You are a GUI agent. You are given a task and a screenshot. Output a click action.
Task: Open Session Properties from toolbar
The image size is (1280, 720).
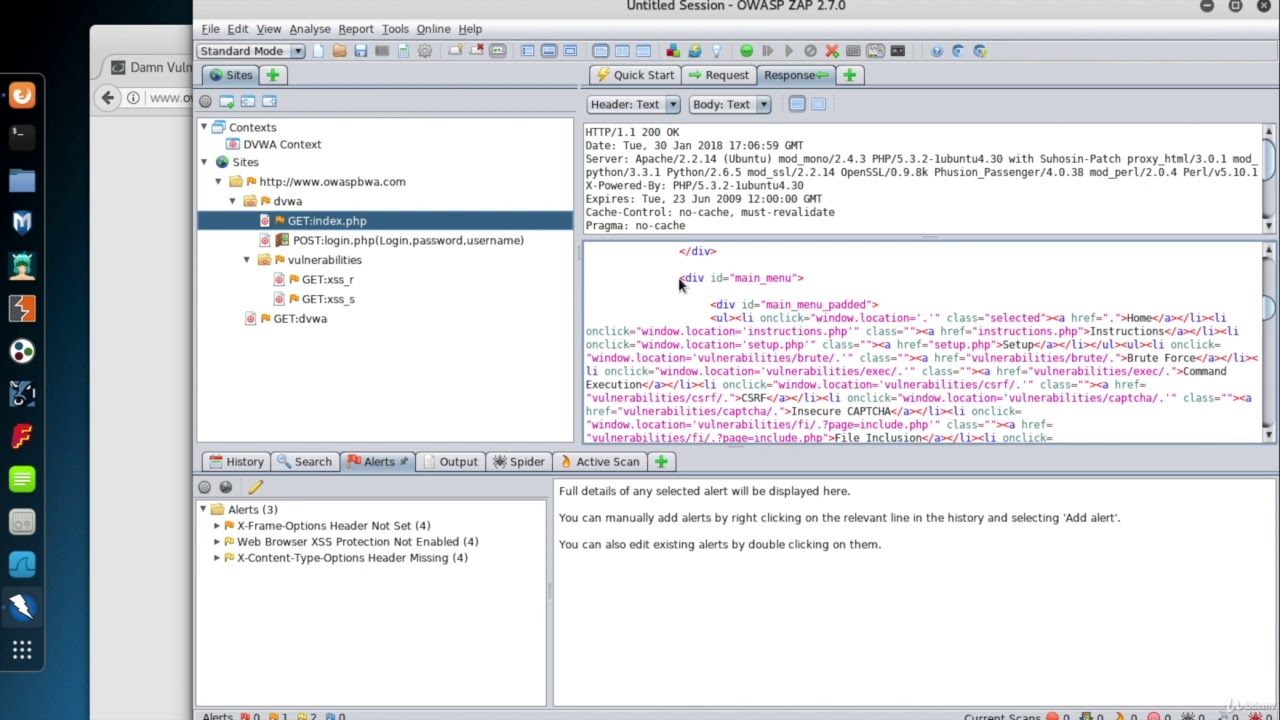coord(403,51)
